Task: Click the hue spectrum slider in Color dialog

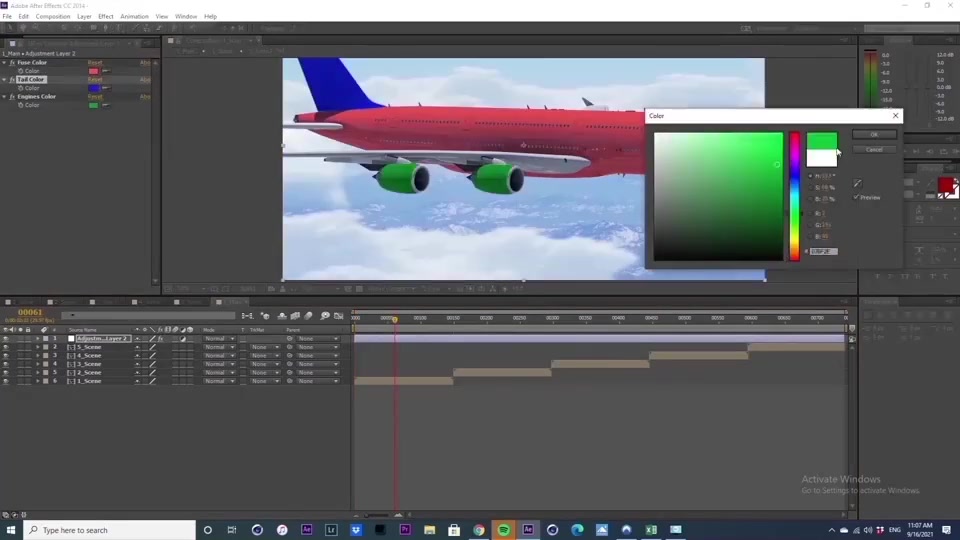Action: pyautogui.click(x=794, y=196)
